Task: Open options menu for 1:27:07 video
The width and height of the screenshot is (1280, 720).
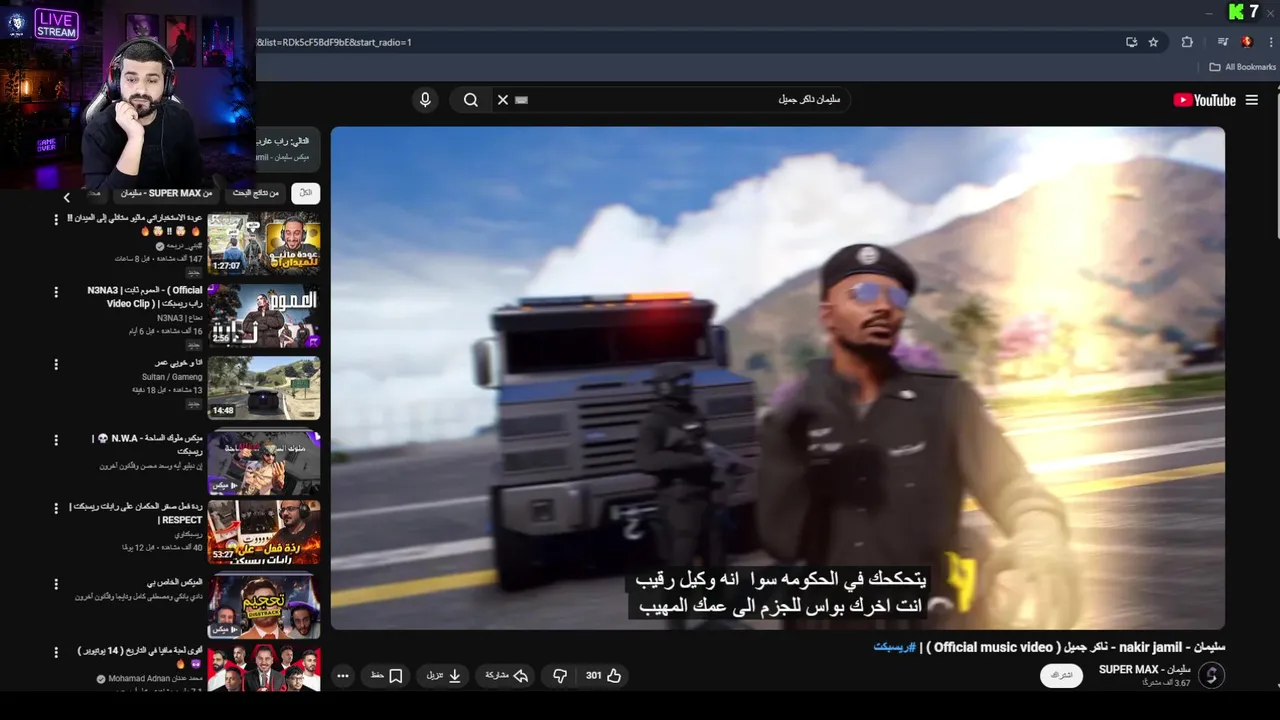Action: [x=56, y=220]
